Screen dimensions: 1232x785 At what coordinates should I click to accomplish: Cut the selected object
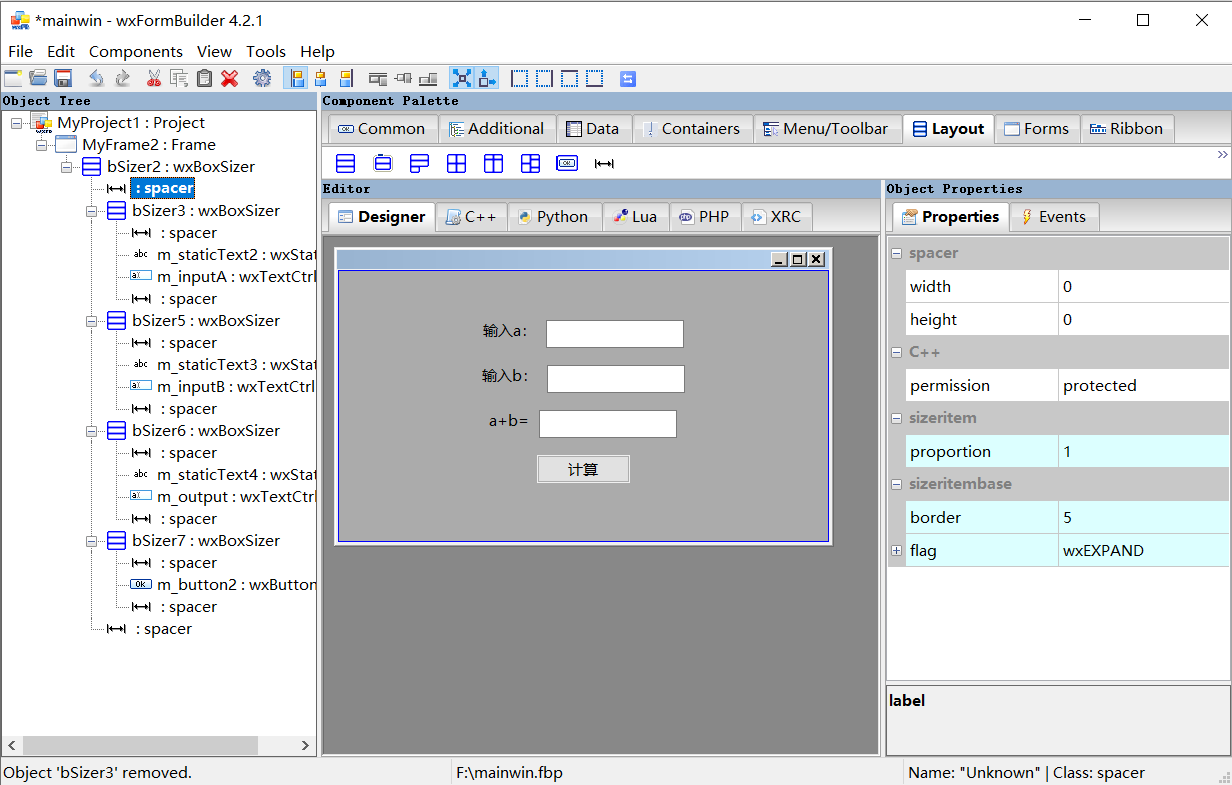(155, 78)
